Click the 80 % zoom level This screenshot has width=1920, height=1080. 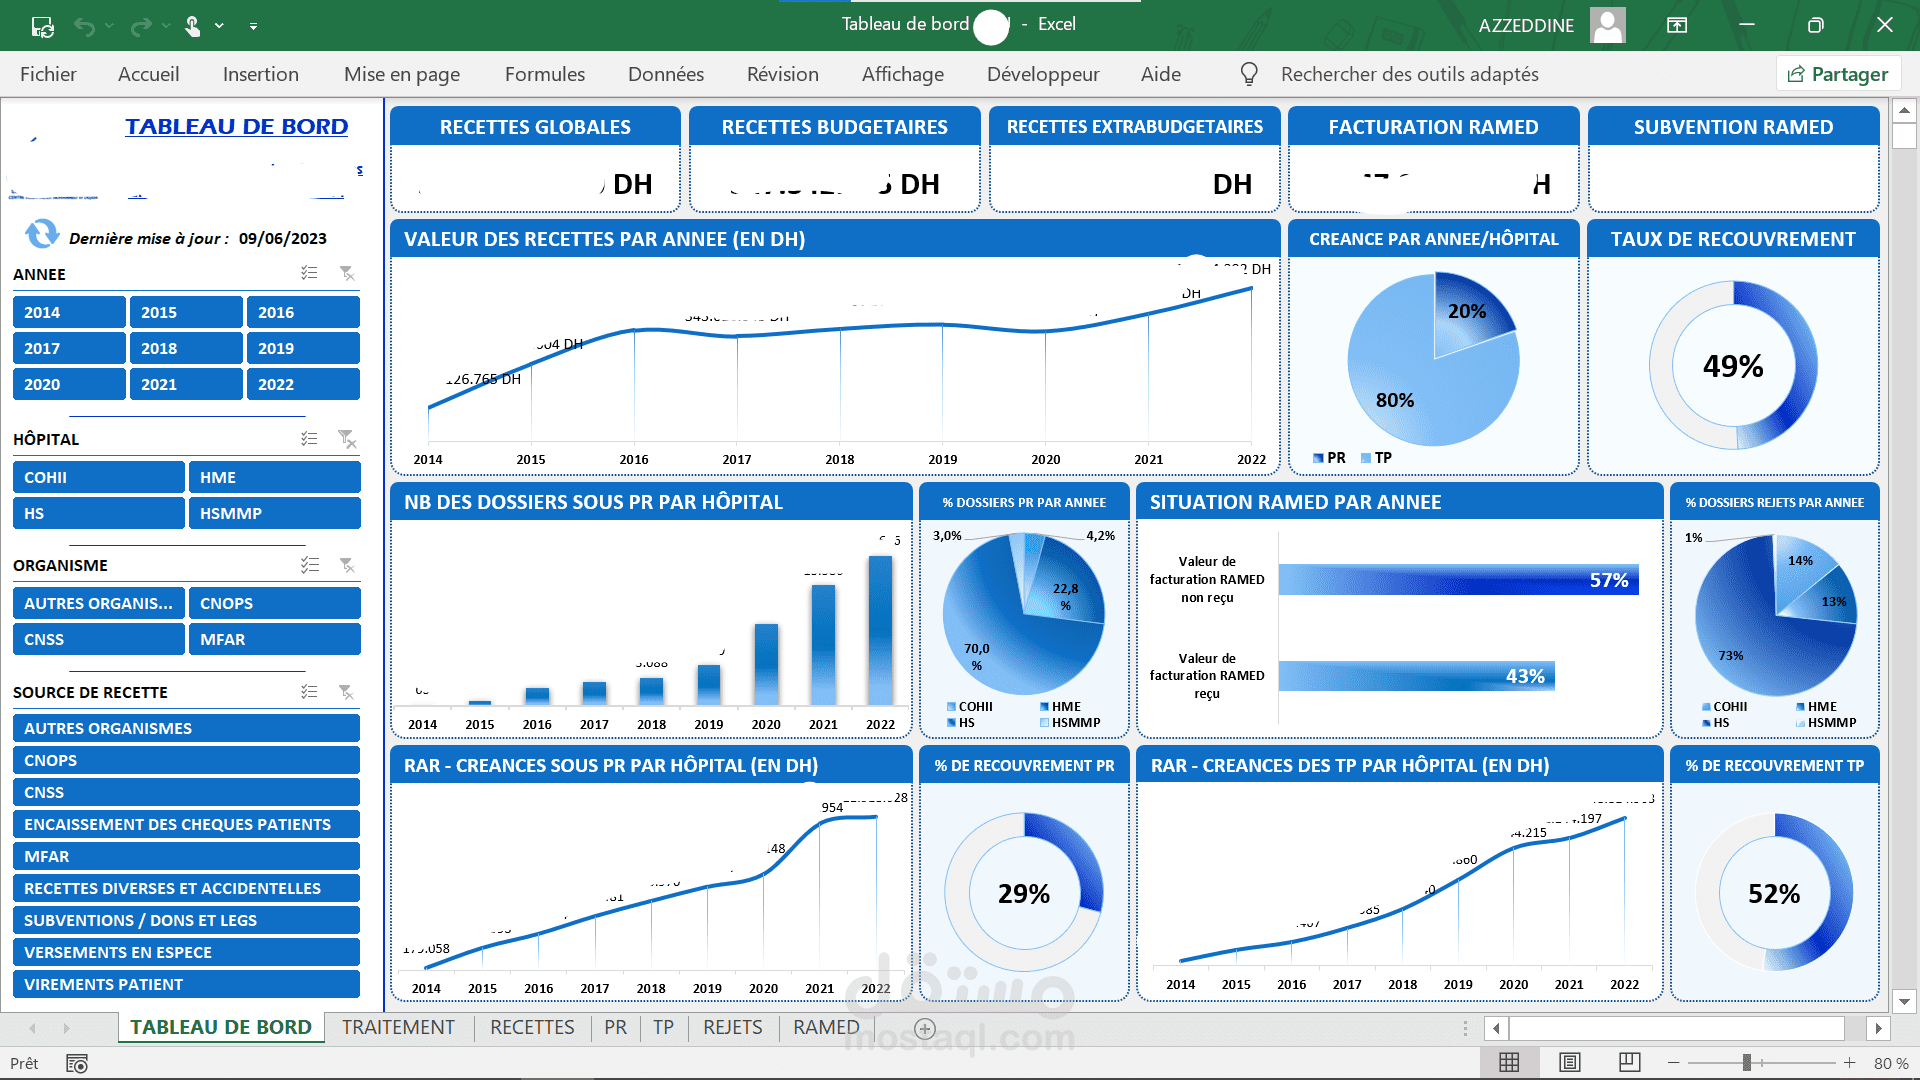click(1891, 1063)
